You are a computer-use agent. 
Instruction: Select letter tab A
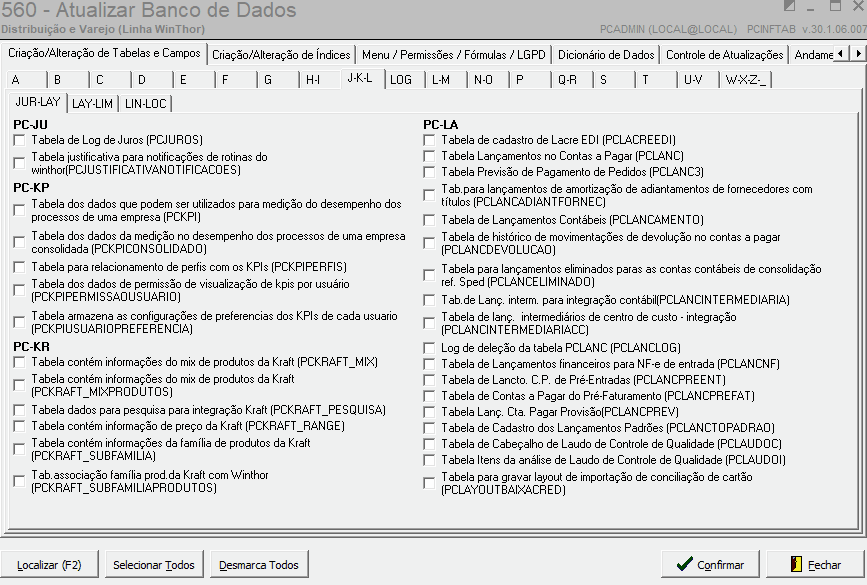click(25, 80)
